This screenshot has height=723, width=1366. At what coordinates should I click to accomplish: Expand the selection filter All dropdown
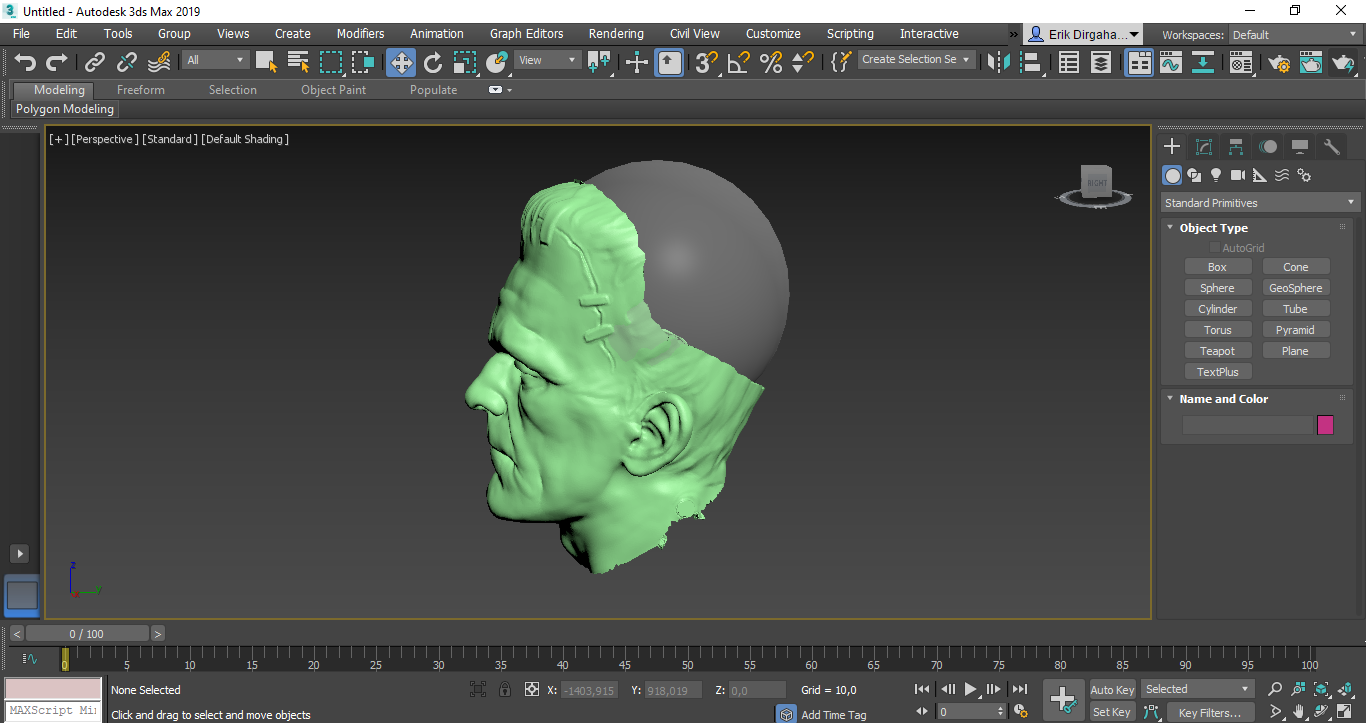(215, 60)
